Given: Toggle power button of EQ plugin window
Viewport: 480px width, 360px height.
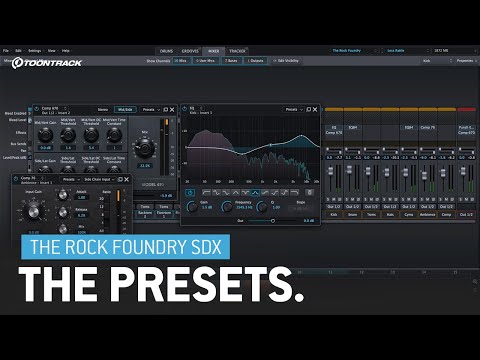Looking at the screenshot, I should 185,109.
